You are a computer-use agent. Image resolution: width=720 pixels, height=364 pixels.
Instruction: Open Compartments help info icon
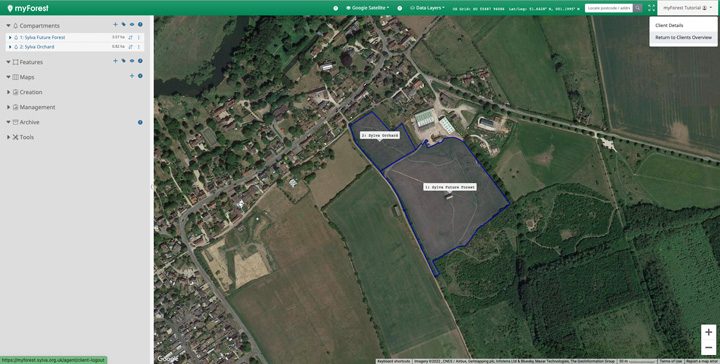[x=140, y=25]
